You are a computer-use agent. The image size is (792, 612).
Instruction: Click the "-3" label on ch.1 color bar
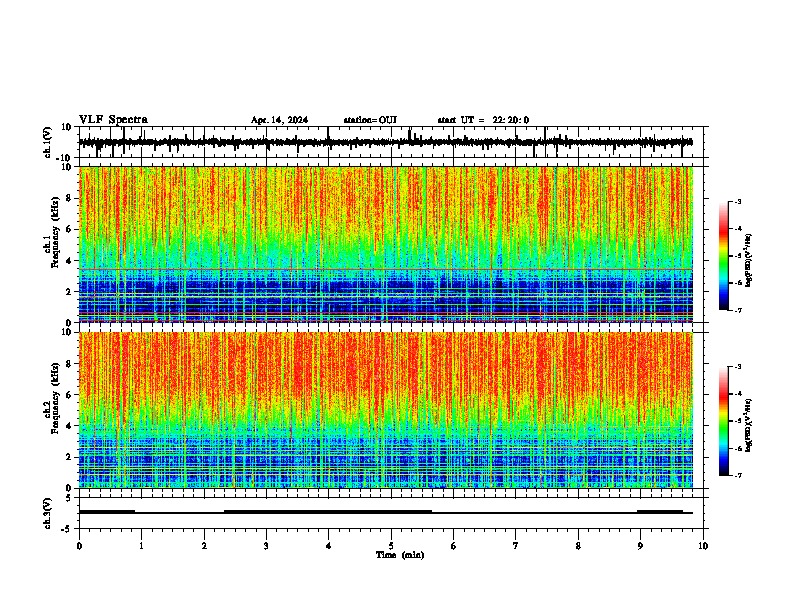(x=738, y=201)
